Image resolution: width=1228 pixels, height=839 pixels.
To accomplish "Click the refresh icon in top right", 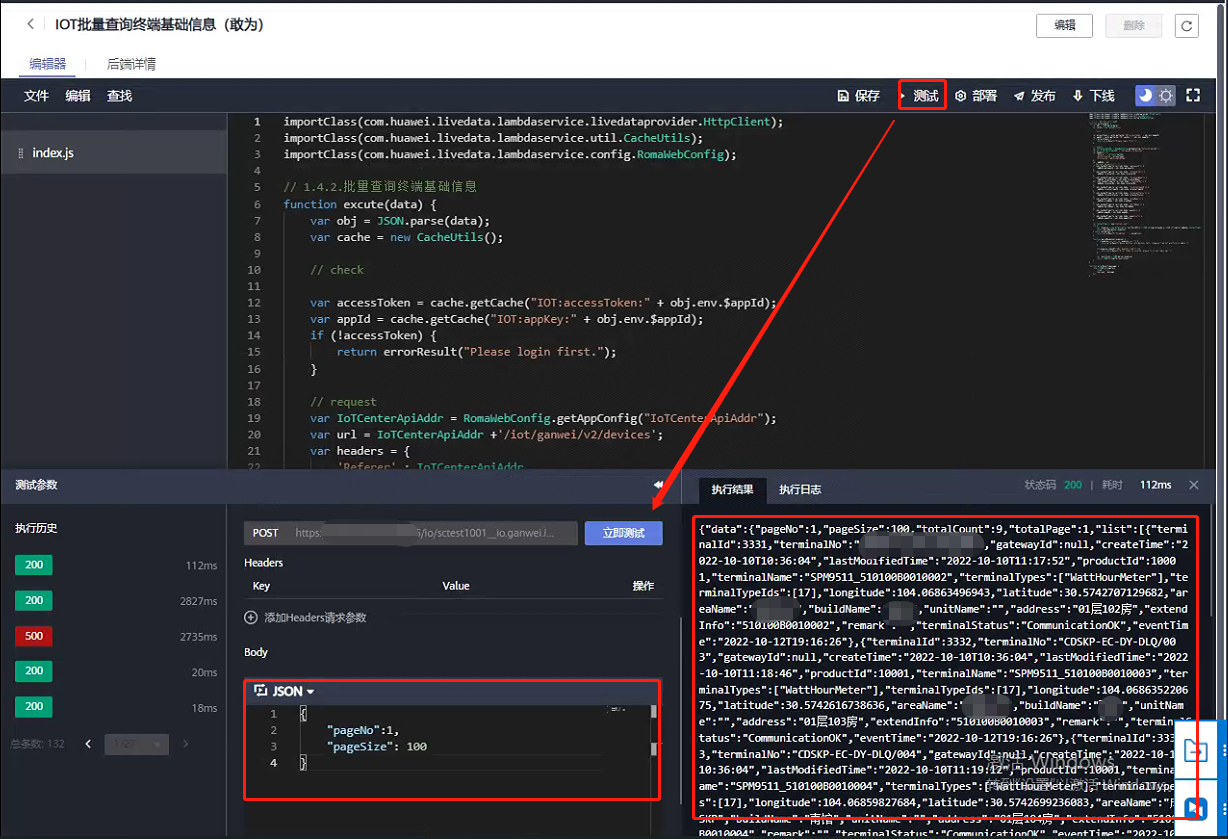I will tap(1186, 26).
